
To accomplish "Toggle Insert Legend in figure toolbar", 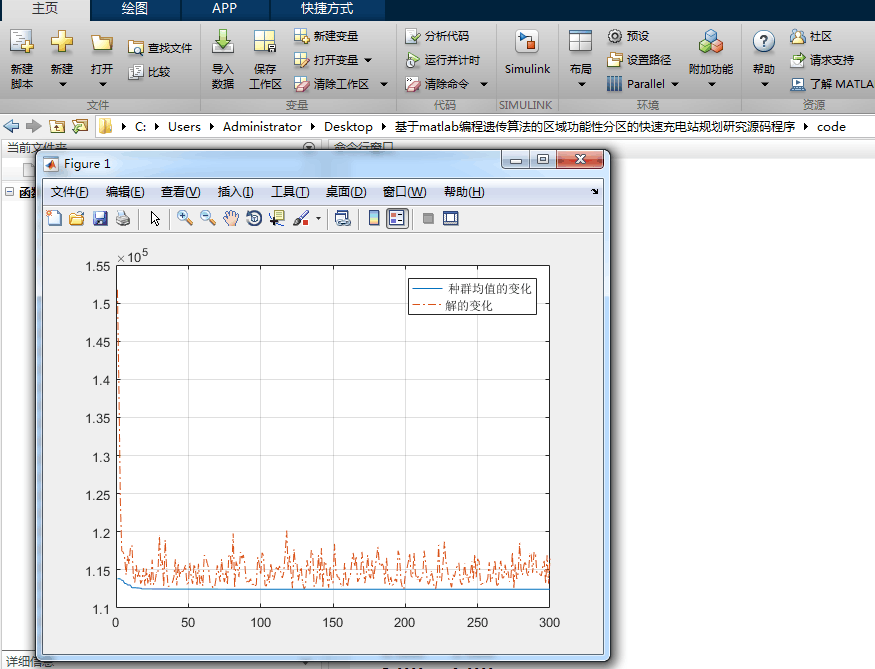I will (397, 218).
